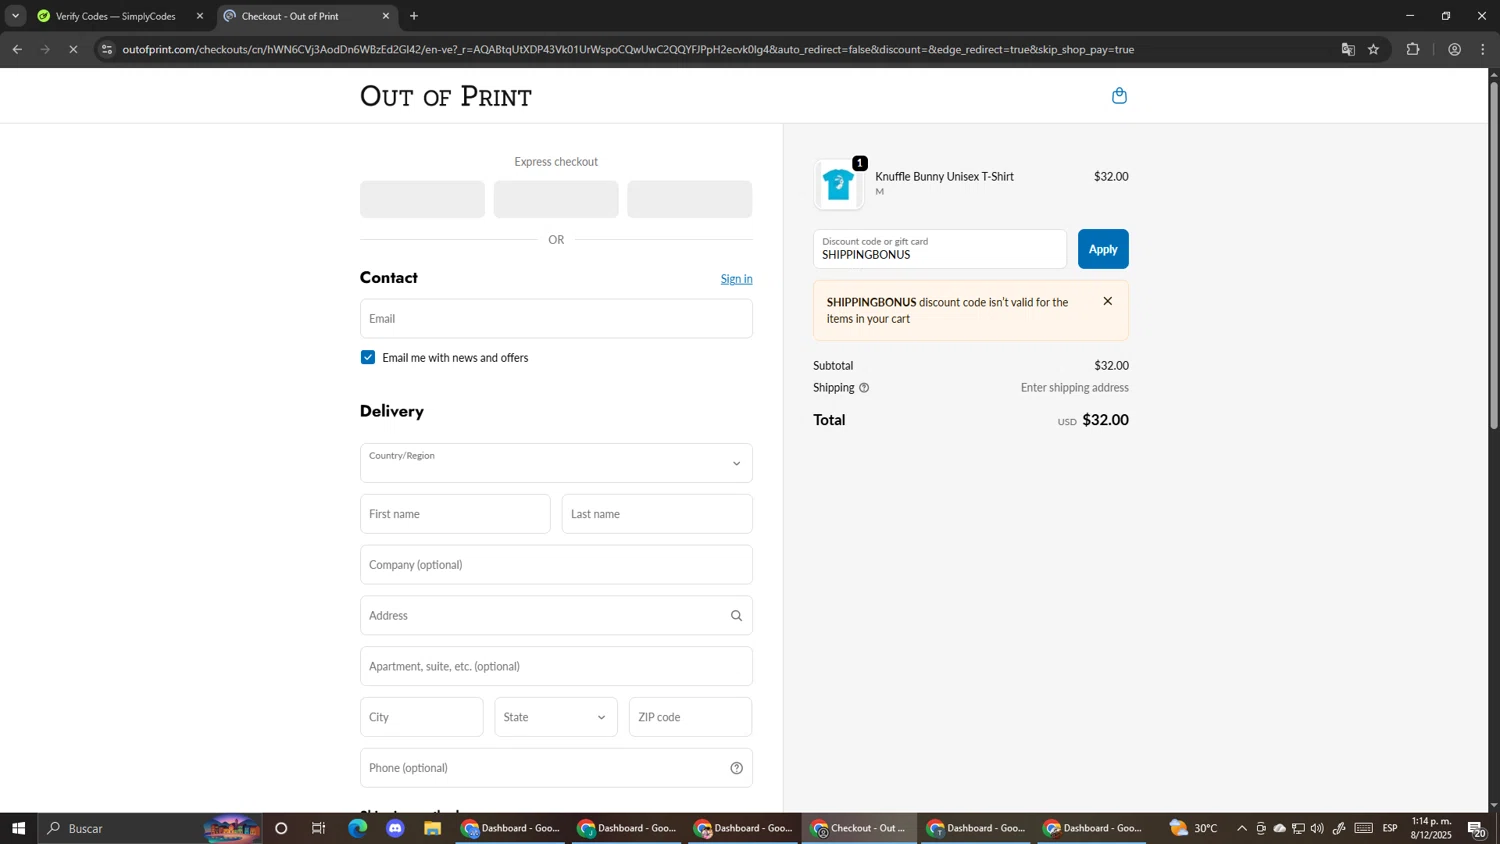Go back to previous browser page
The width and height of the screenshot is (1500, 844).
pyautogui.click(x=17, y=49)
